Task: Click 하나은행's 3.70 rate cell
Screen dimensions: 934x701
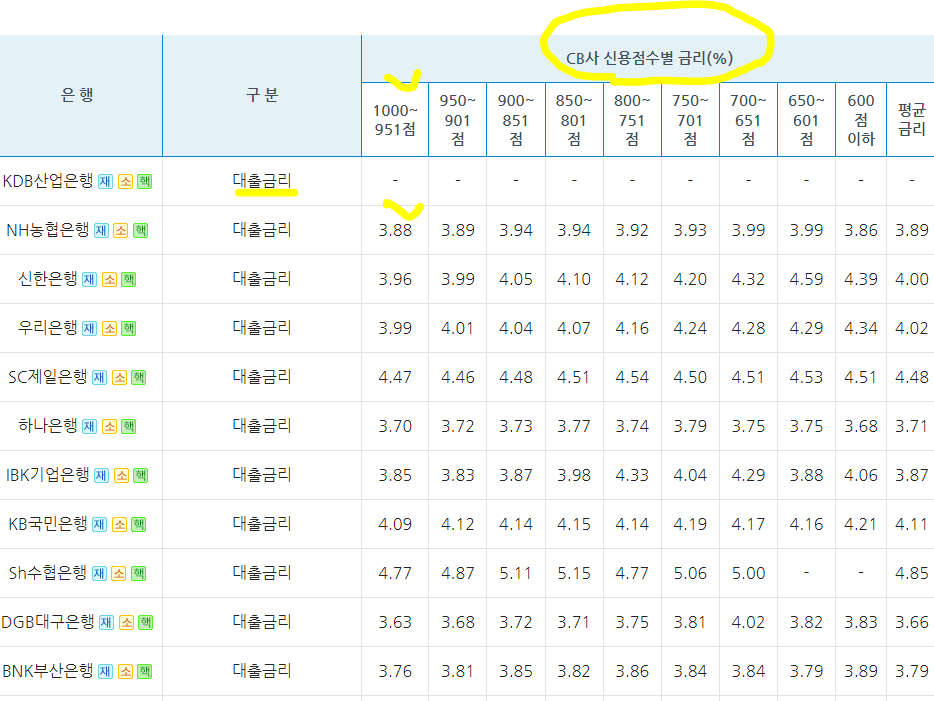Action: 395,426
